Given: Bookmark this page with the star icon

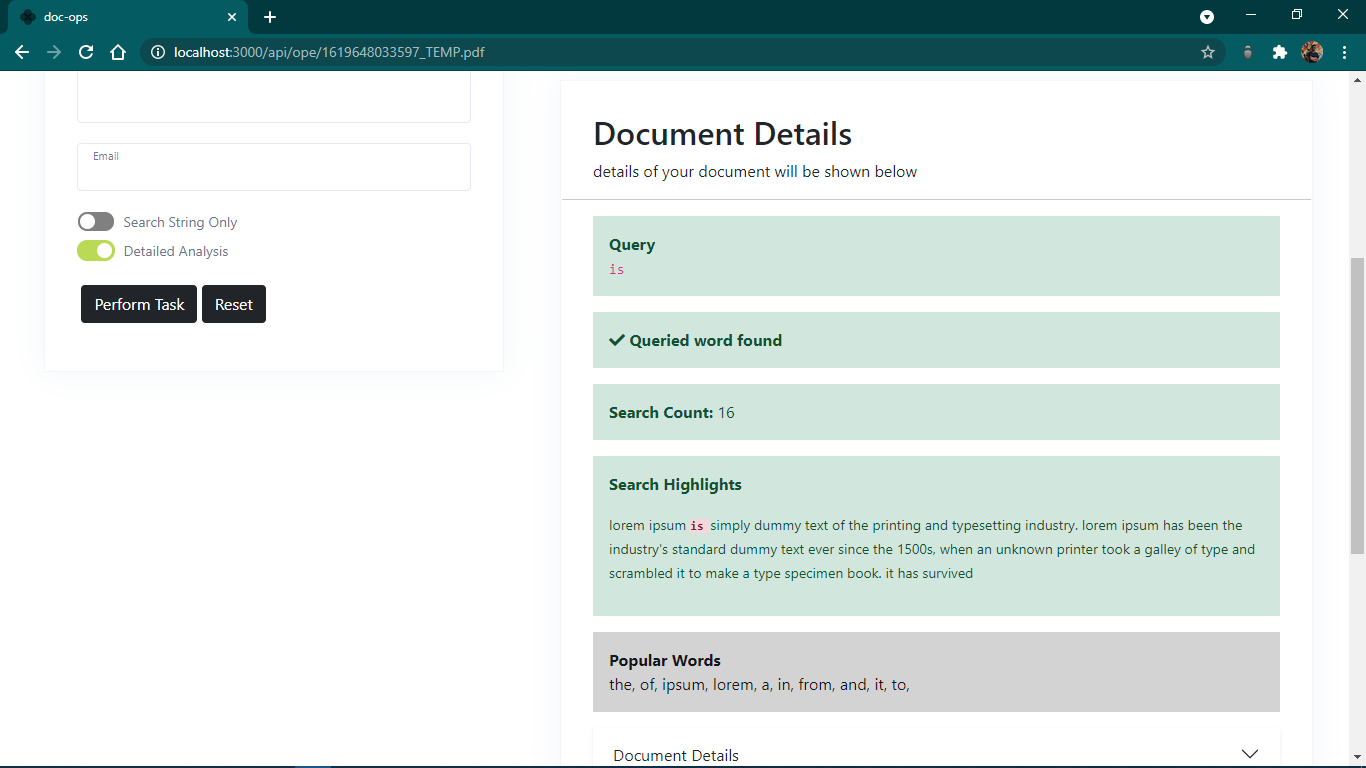Looking at the screenshot, I should tap(1208, 52).
